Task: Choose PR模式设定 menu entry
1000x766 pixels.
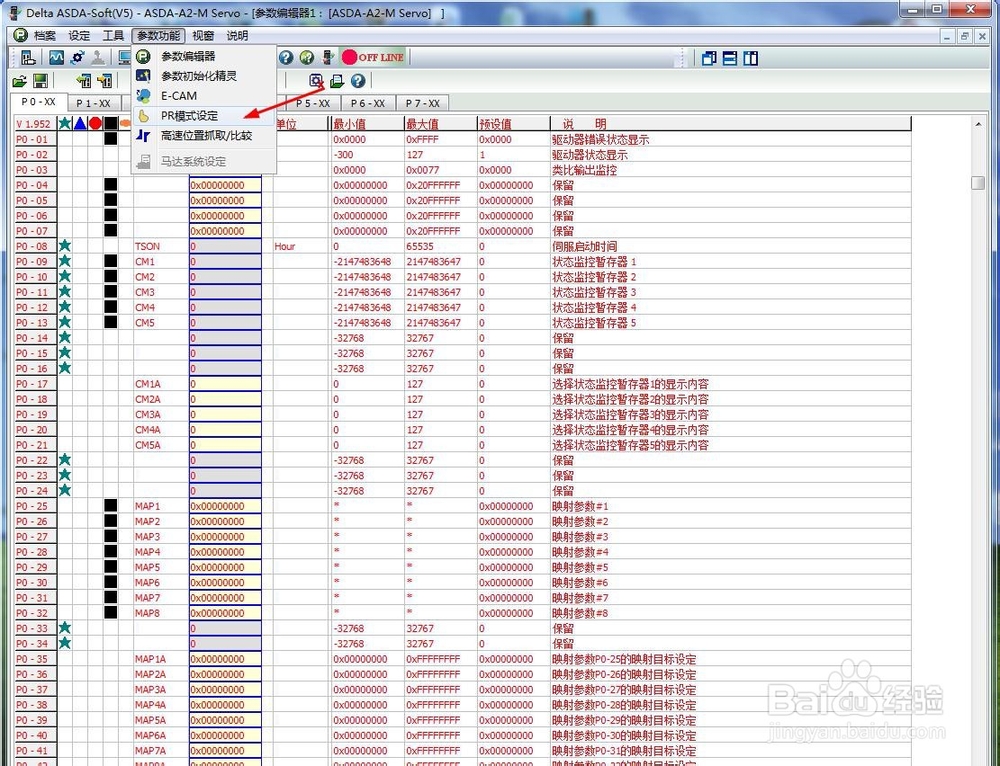Action: point(204,115)
